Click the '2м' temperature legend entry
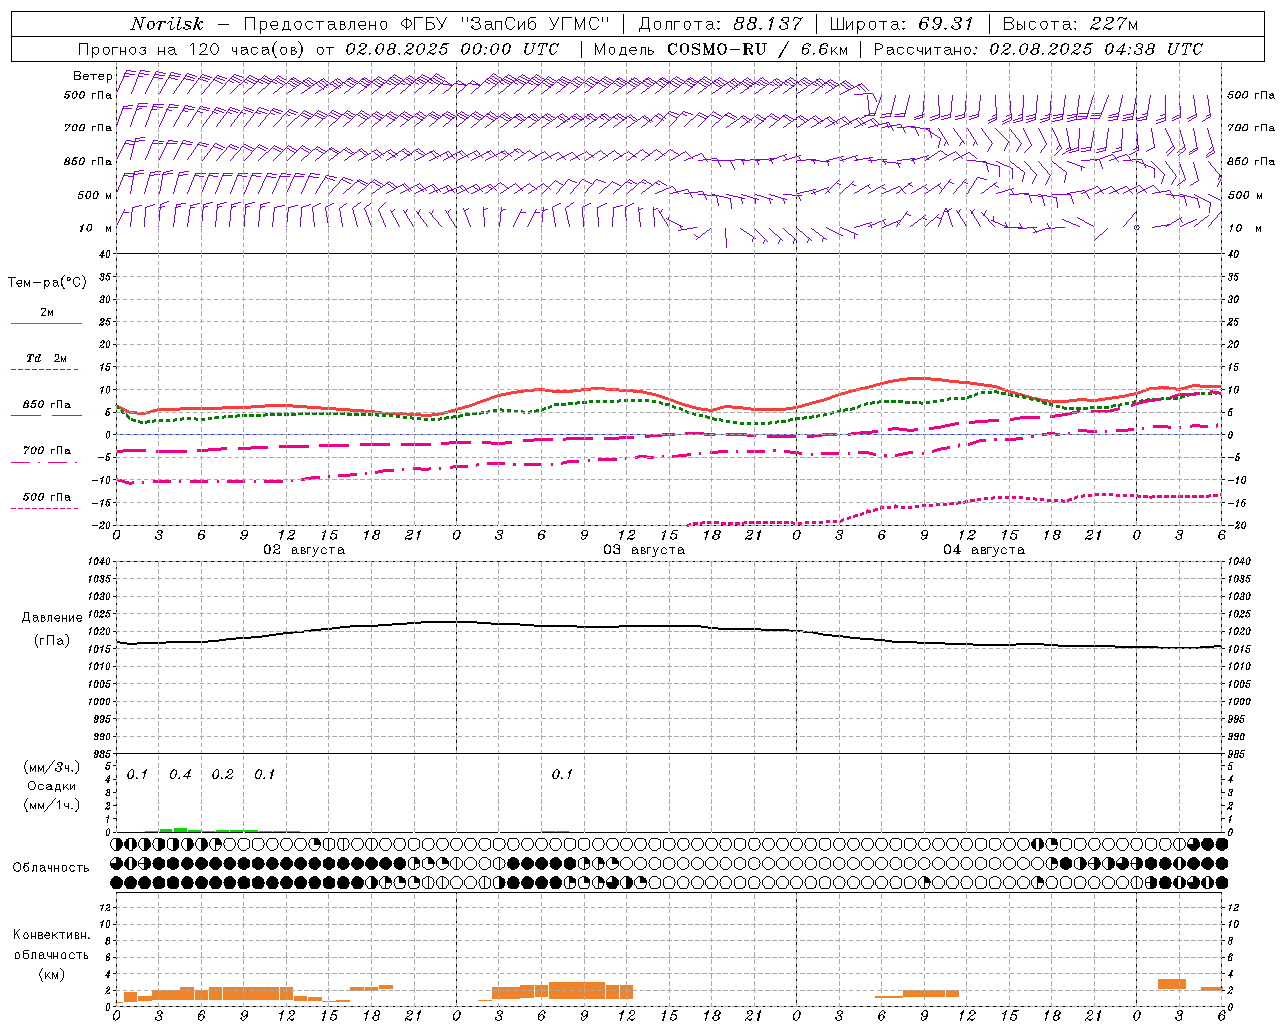 47,312
